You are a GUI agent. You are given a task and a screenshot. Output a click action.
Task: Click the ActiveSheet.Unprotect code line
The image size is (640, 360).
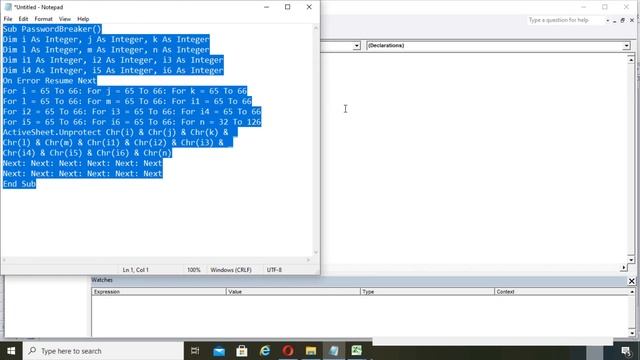click(120, 132)
